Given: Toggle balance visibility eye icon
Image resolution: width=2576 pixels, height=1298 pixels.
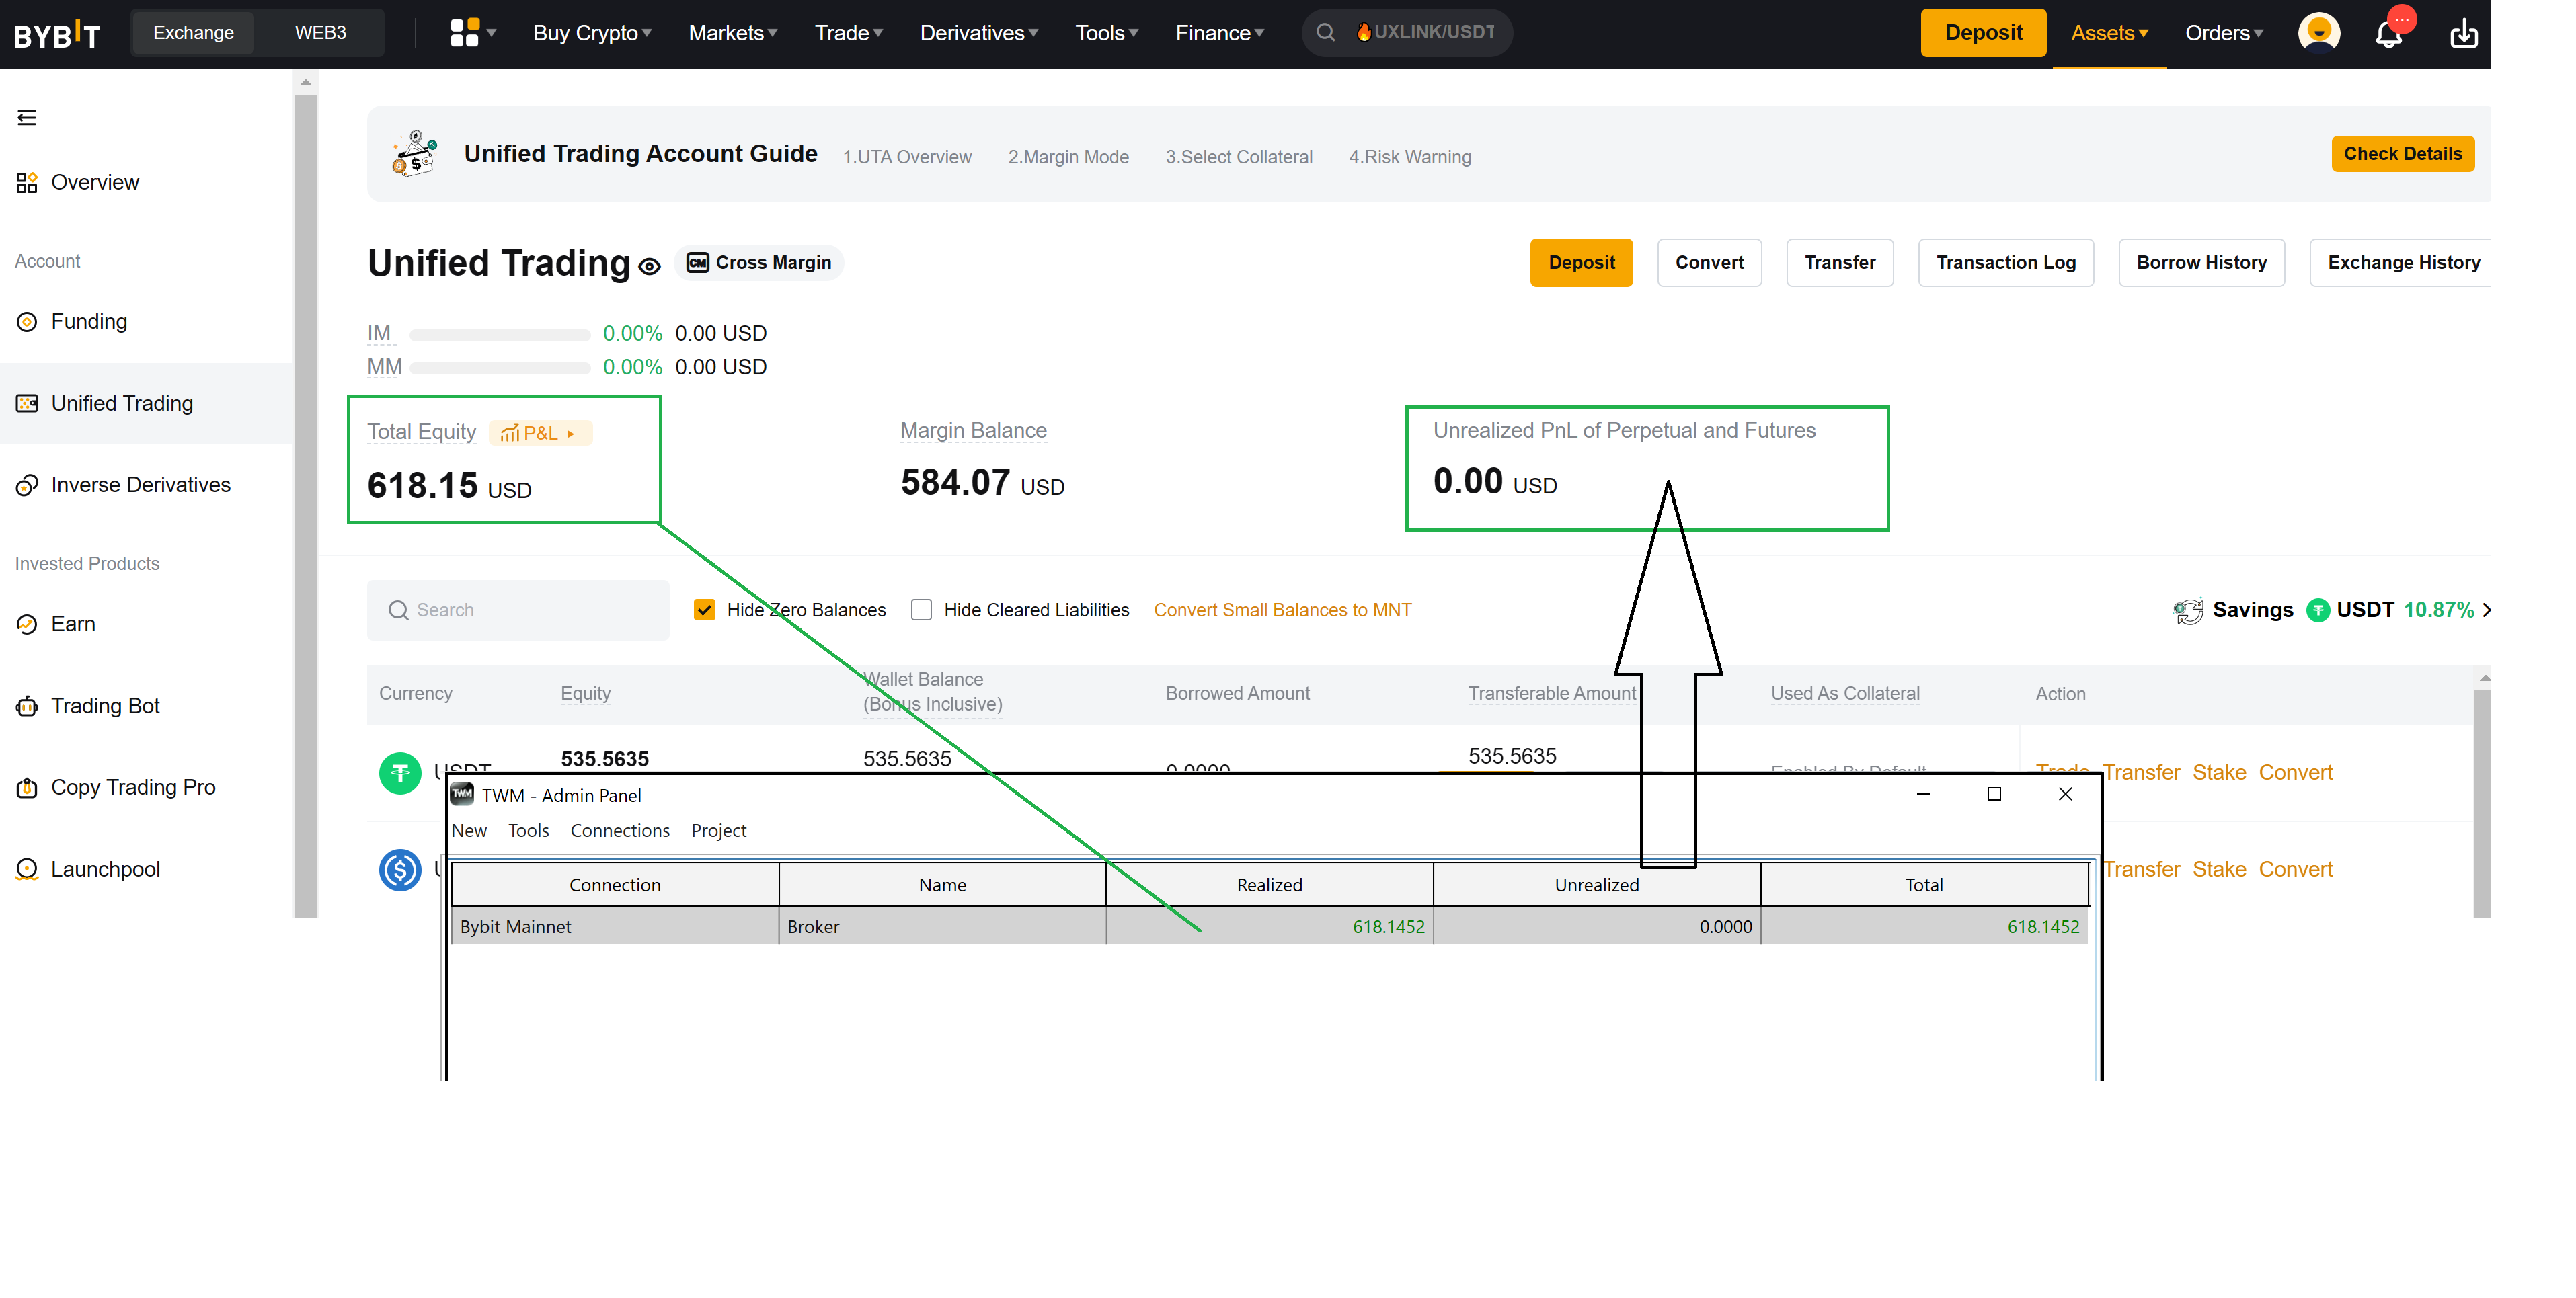Looking at the screenshot, I should pos(650,266).
